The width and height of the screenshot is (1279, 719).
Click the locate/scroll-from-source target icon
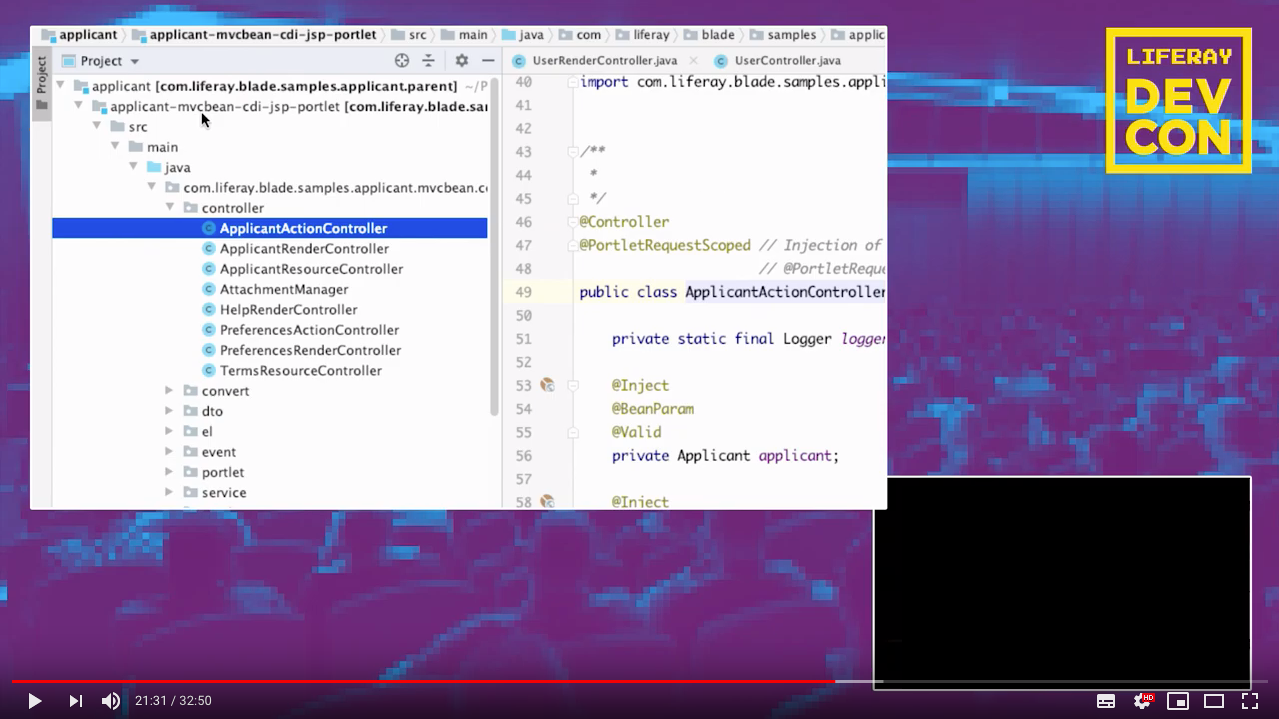[x=402, y=61]
